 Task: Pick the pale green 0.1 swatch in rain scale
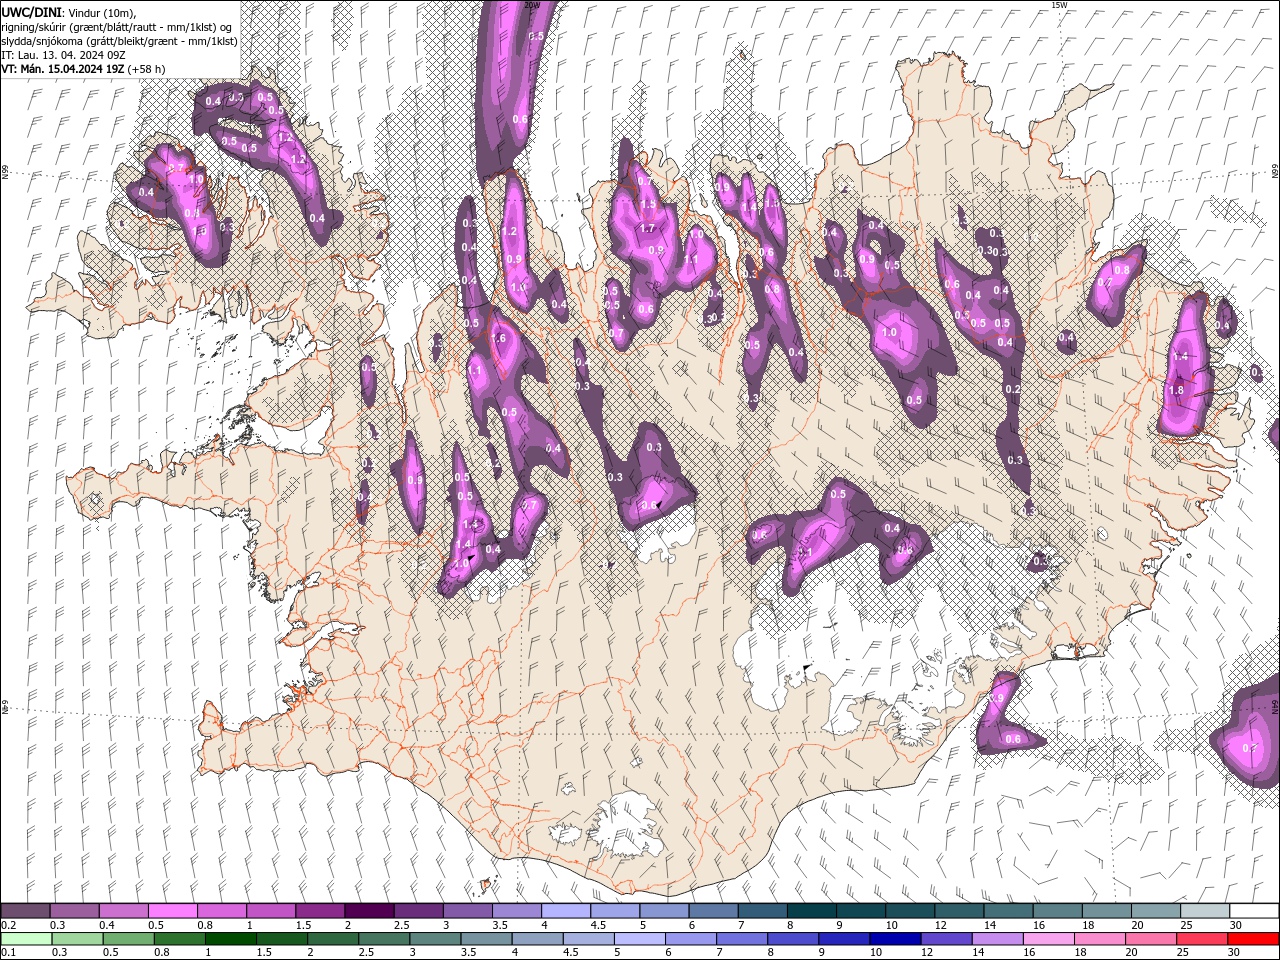click(26, 938)
